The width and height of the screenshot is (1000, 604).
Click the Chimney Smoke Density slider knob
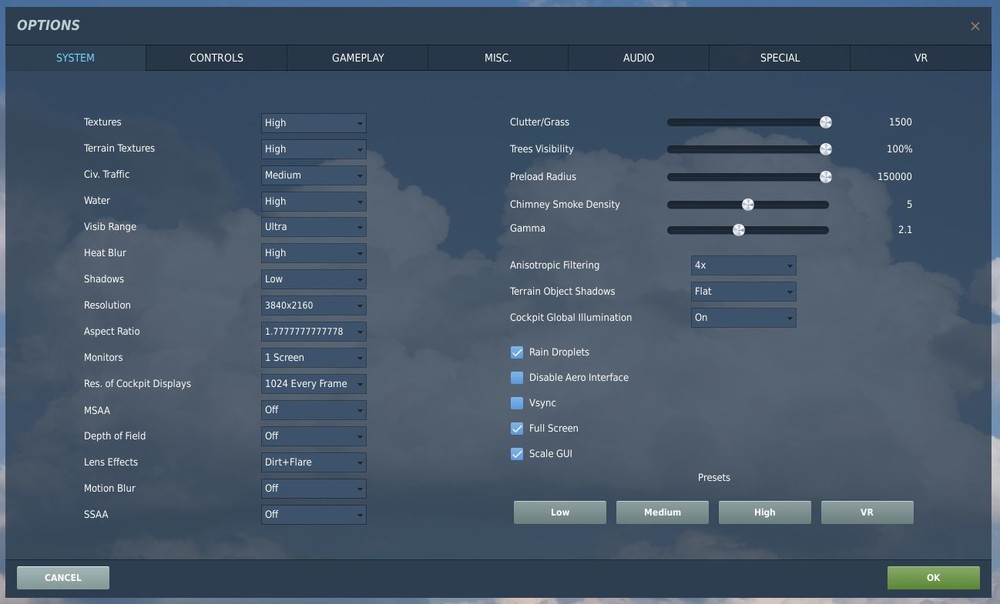(x=748, y=204)
